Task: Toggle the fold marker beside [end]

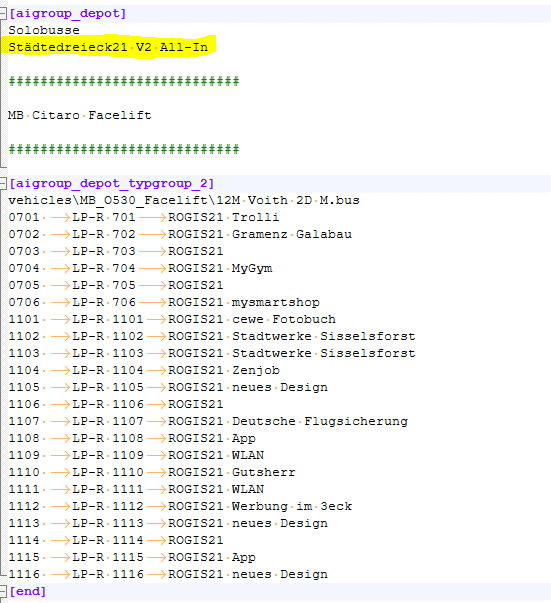Action: [3, 591]
